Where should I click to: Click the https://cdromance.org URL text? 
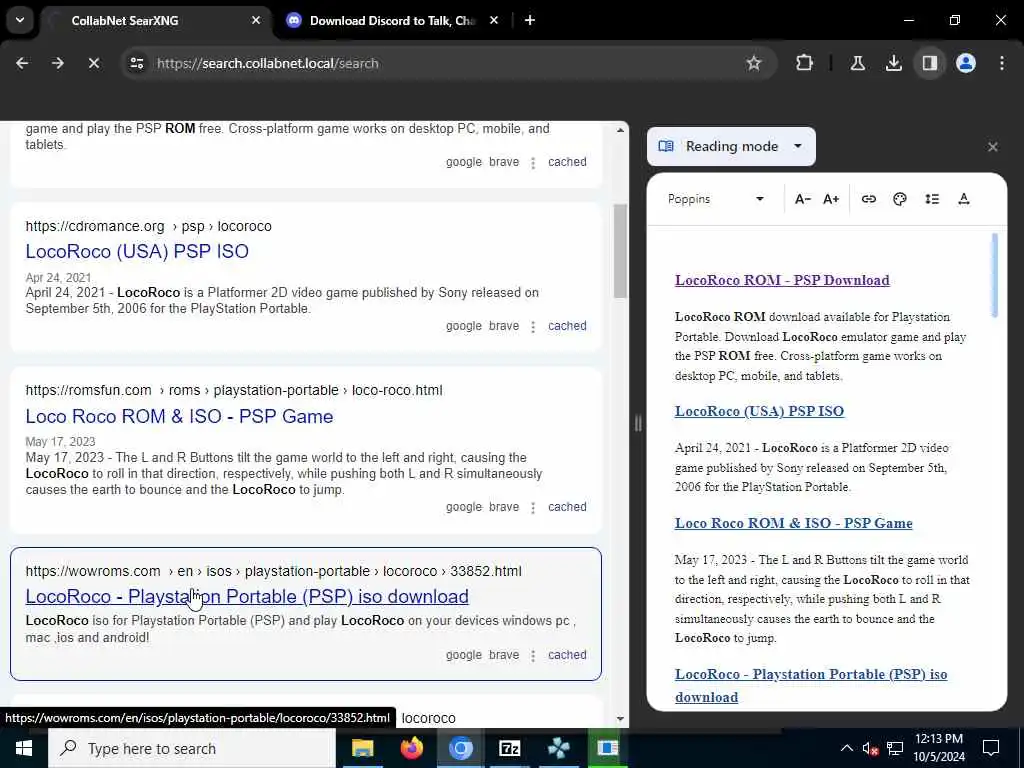[95, 227]
